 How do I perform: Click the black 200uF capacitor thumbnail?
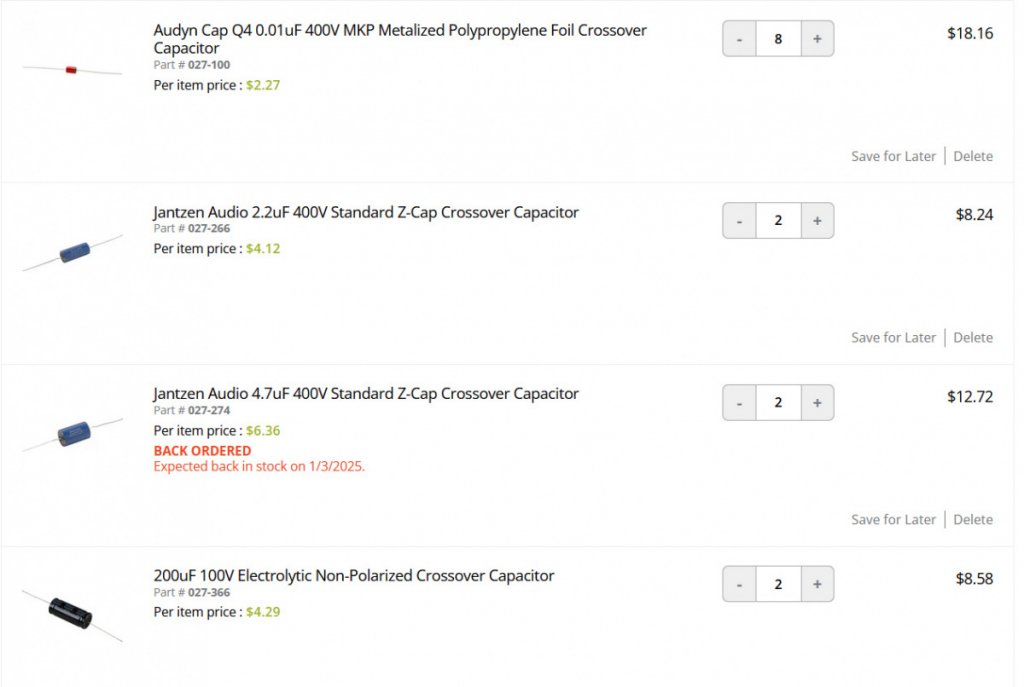(72, 615)
